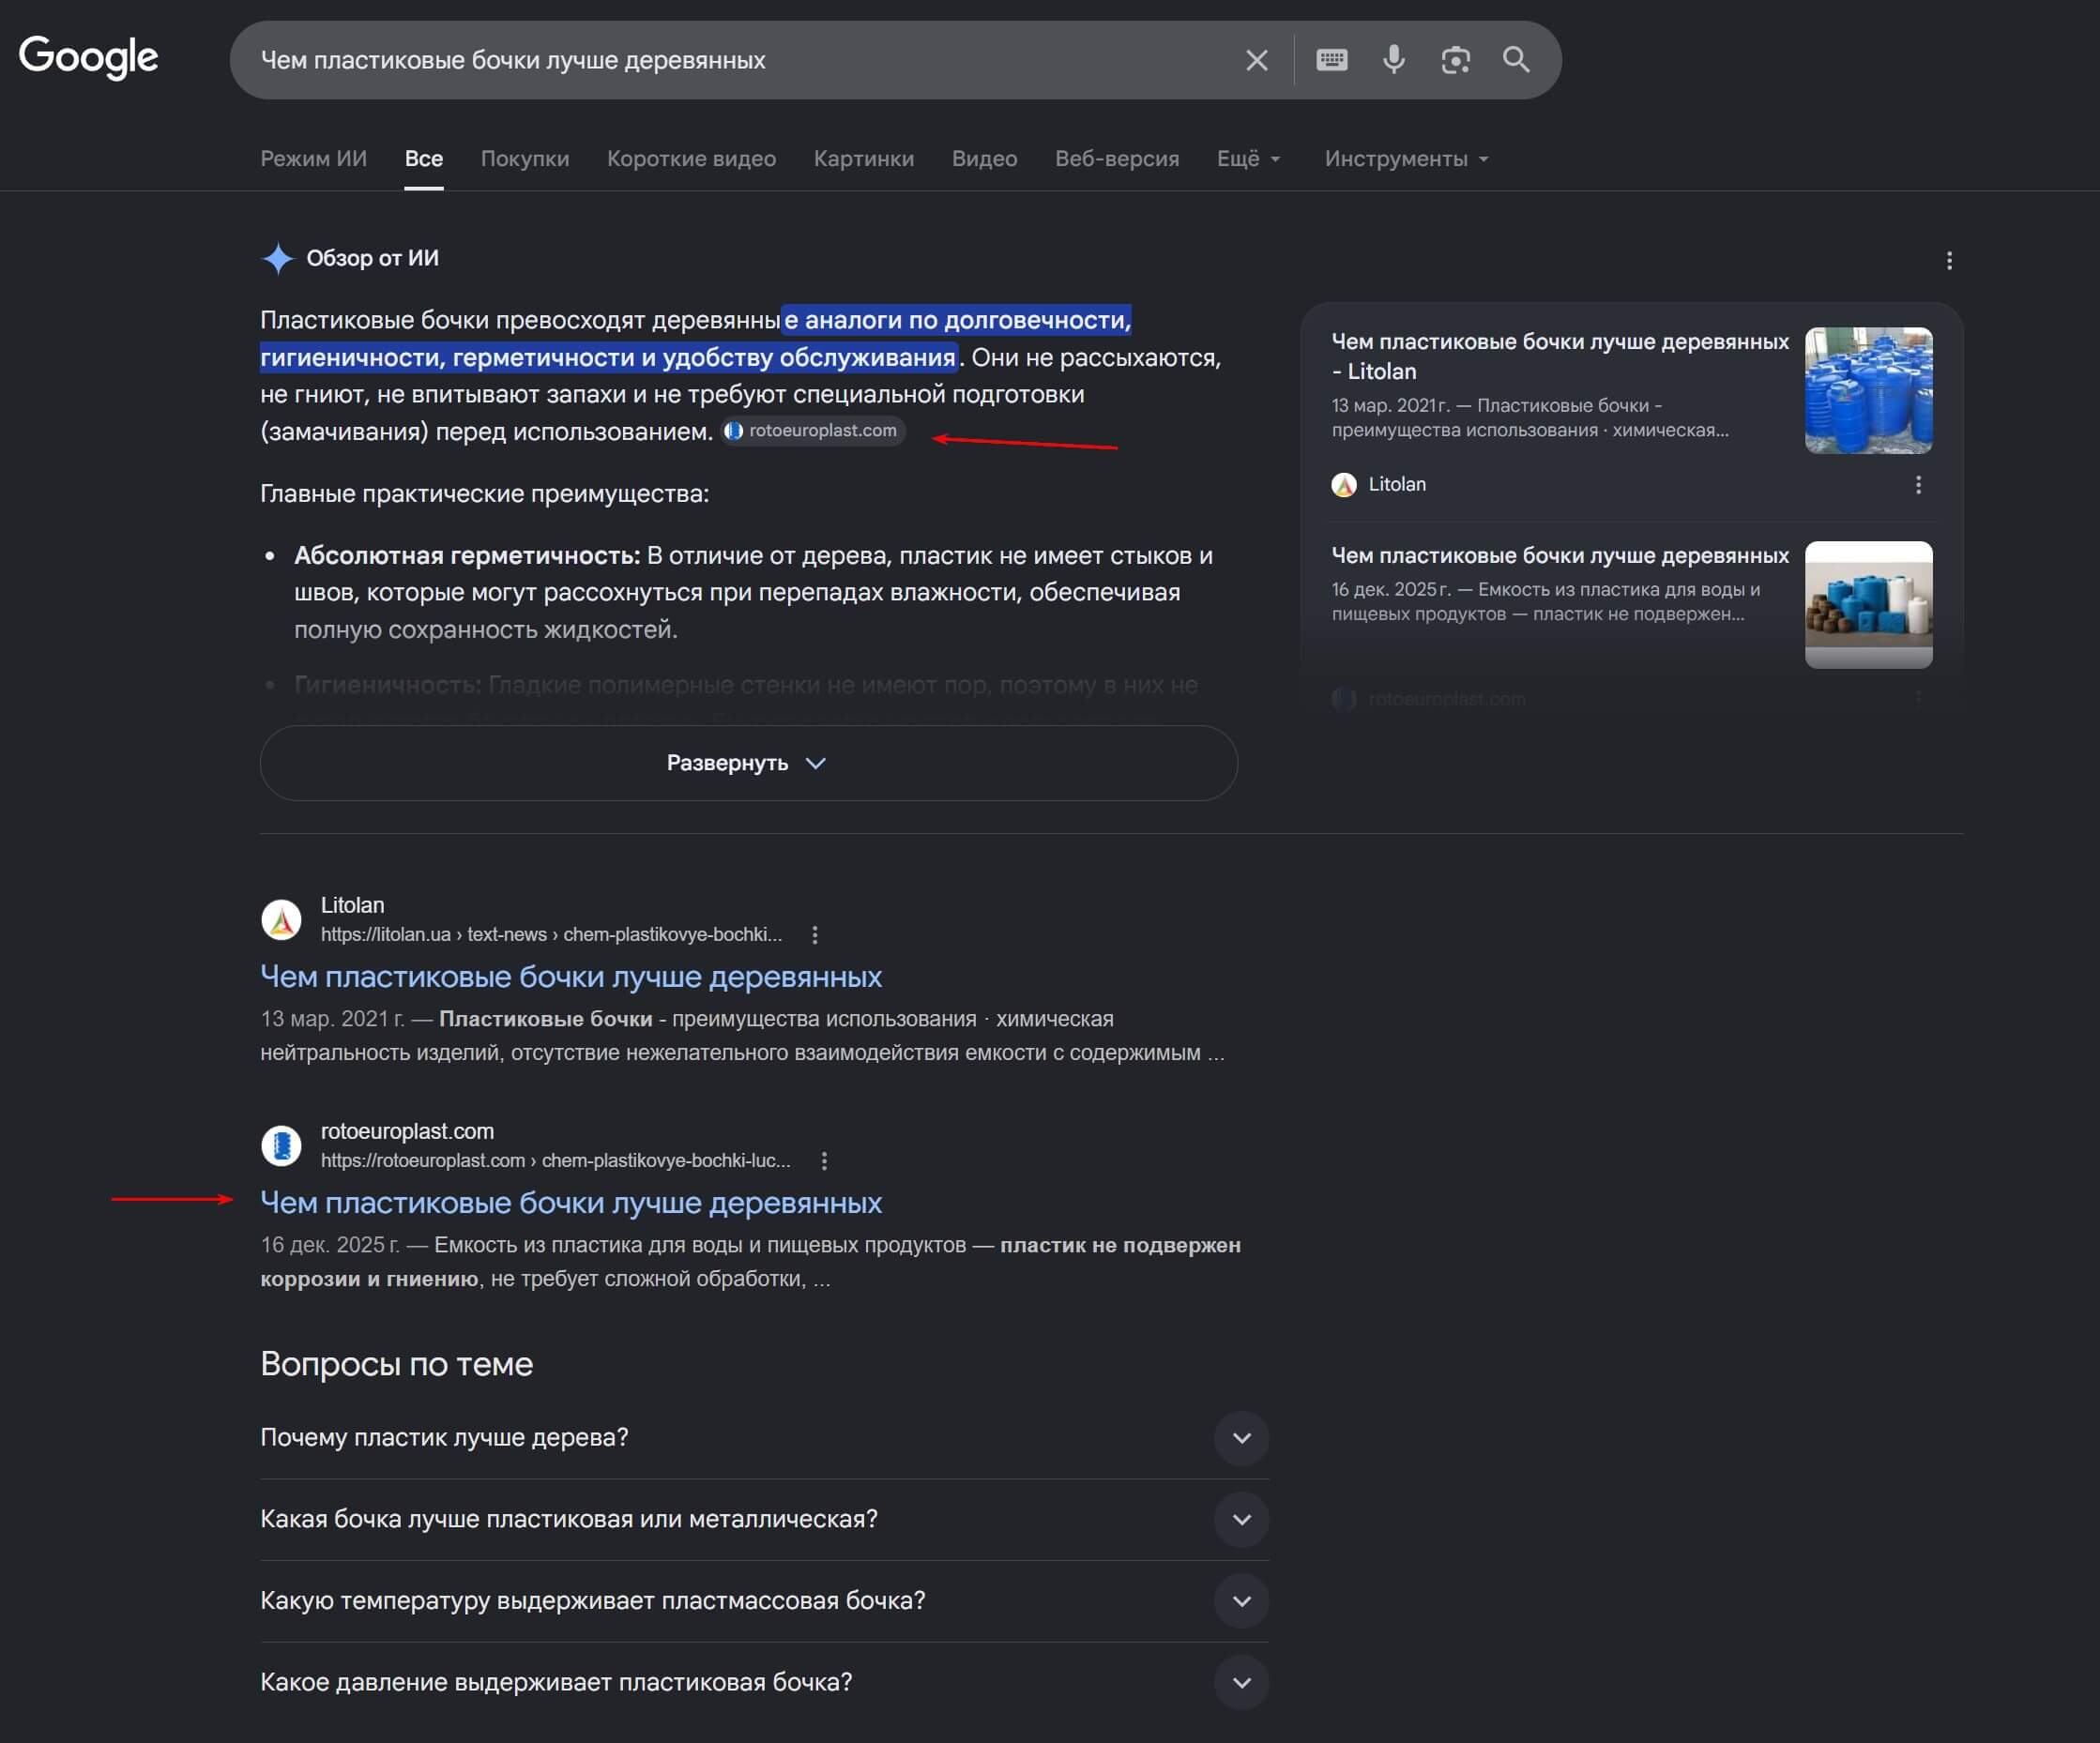Open the Короткие видео tab
2100x1743 pixels.
point(691,159)
